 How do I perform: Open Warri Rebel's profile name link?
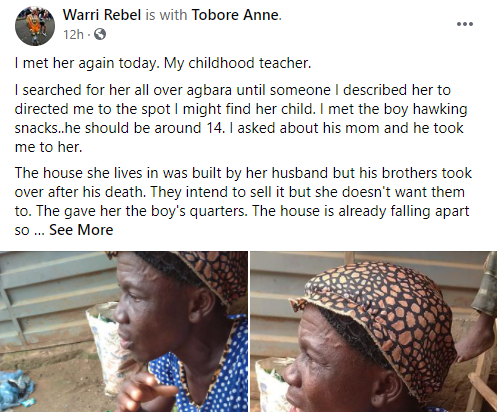(x=102, y=15)
